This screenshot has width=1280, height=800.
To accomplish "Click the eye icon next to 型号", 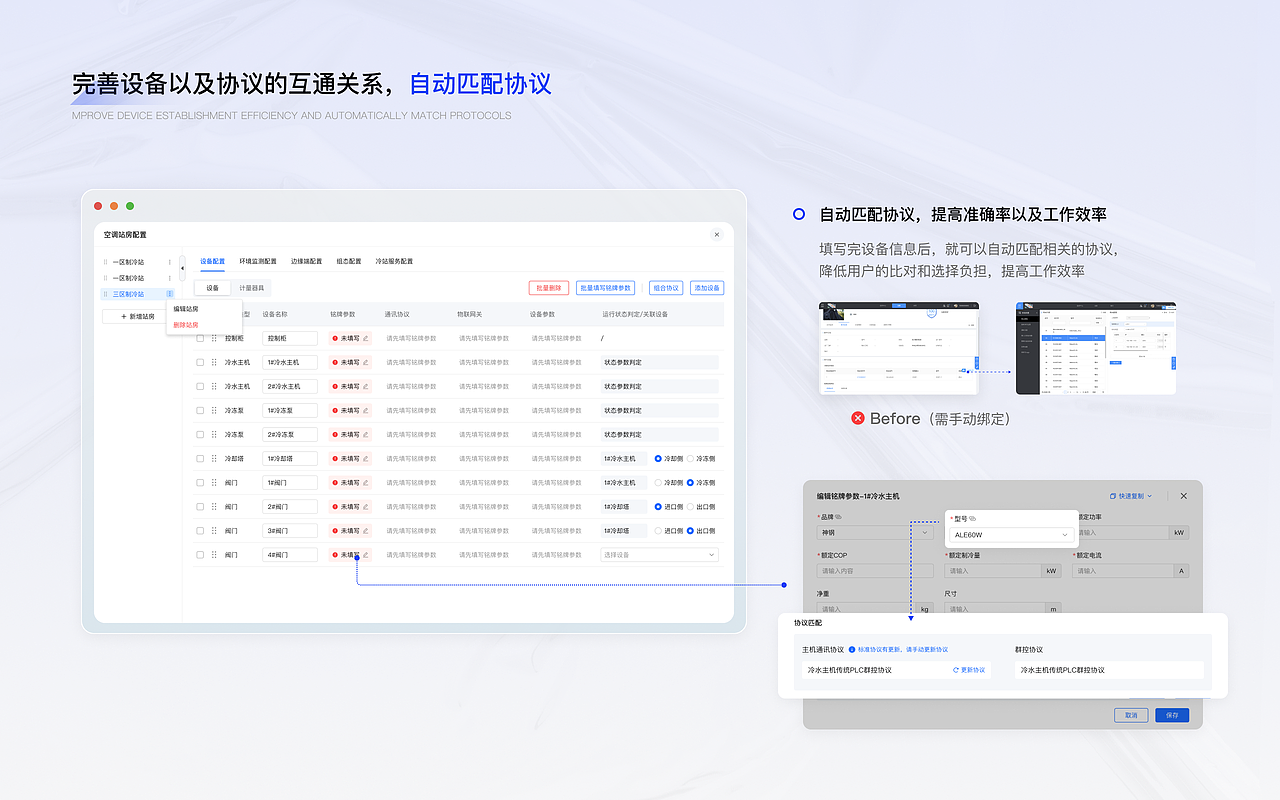I will click(x=972, y=519).
